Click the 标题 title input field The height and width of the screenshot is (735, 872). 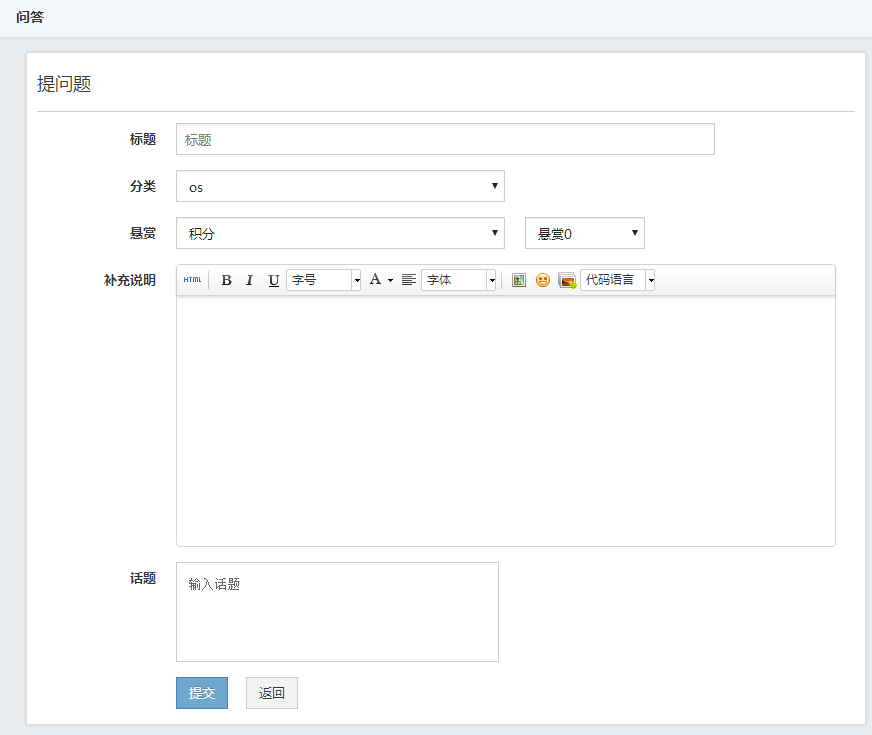coord(445,139)
